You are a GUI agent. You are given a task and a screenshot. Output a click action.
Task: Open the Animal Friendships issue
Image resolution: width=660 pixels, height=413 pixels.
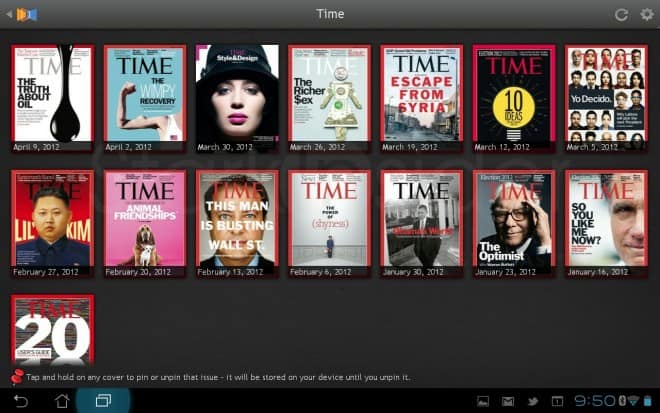click(x=144, y=219)
